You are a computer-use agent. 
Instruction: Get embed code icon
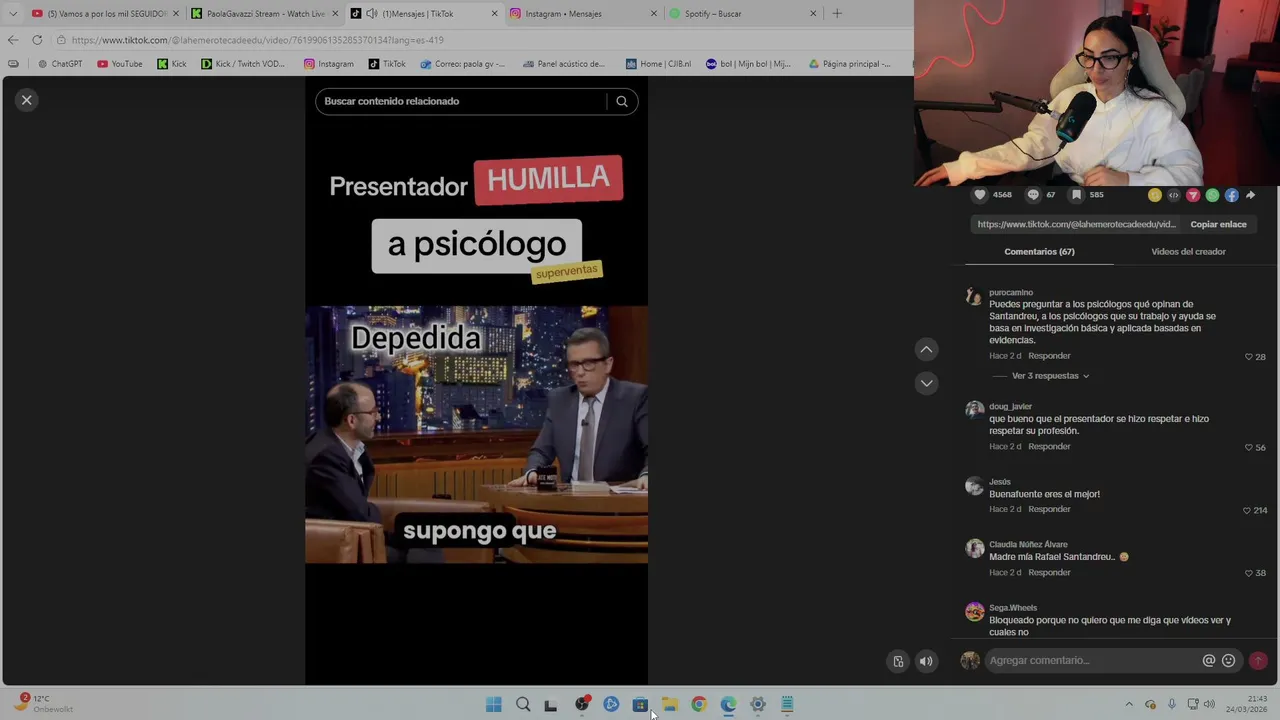point(1174,195)
